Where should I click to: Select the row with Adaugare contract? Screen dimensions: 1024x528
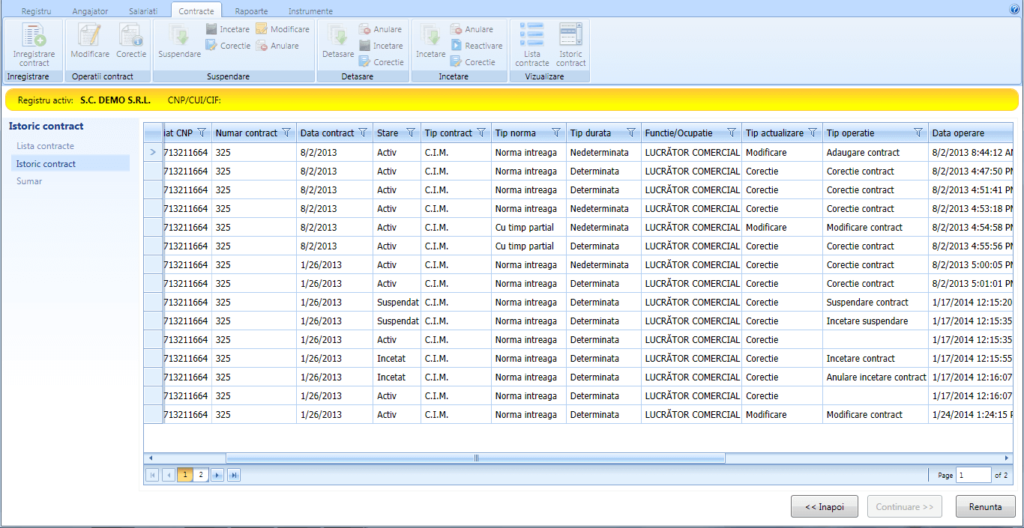(578, 152)
